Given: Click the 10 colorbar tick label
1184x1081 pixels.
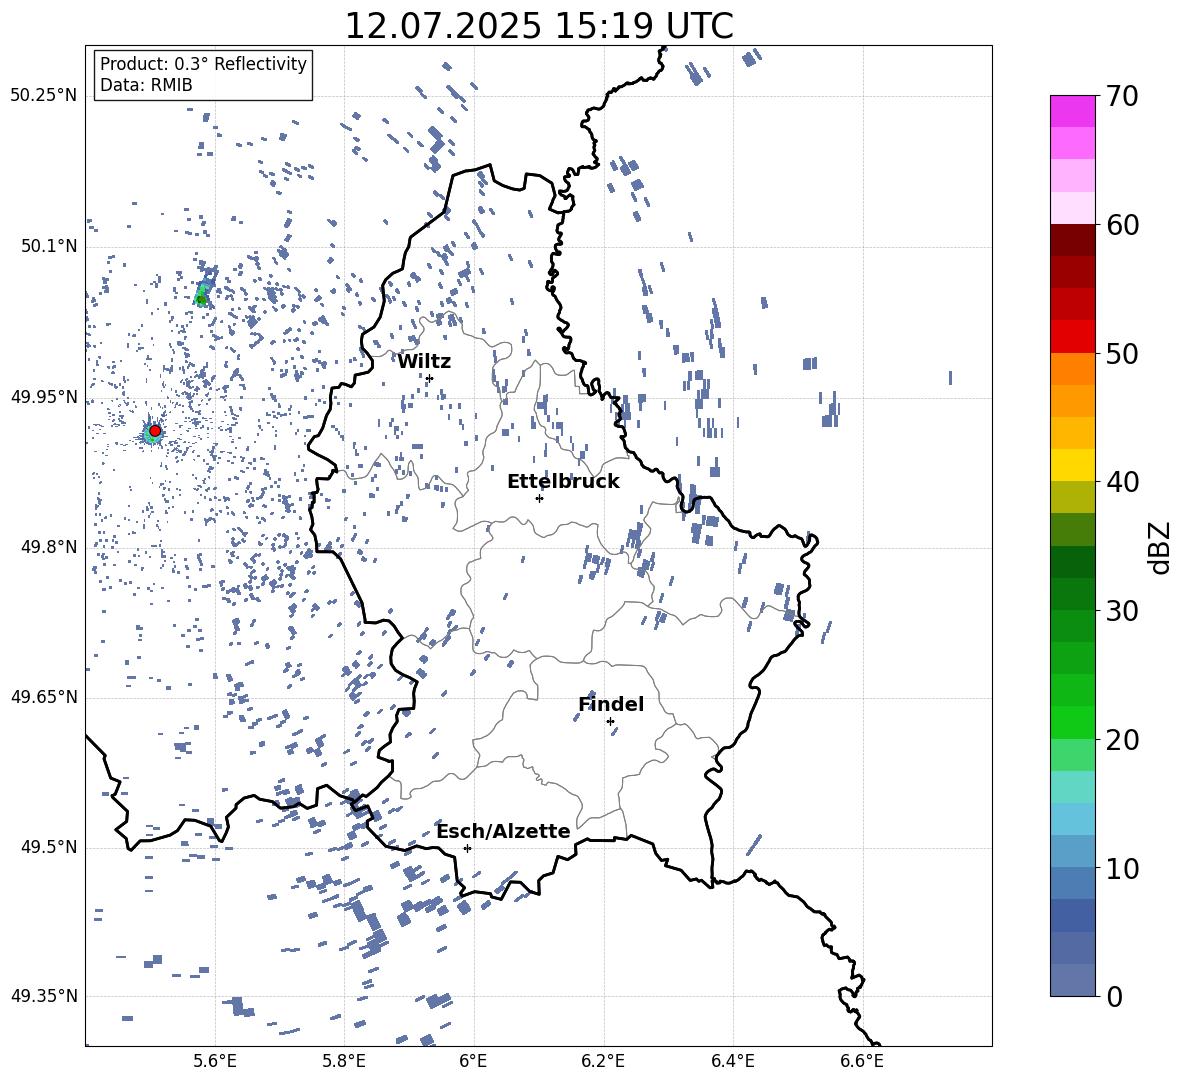Looking at the screenshot, I should [x=1122, y=869].
